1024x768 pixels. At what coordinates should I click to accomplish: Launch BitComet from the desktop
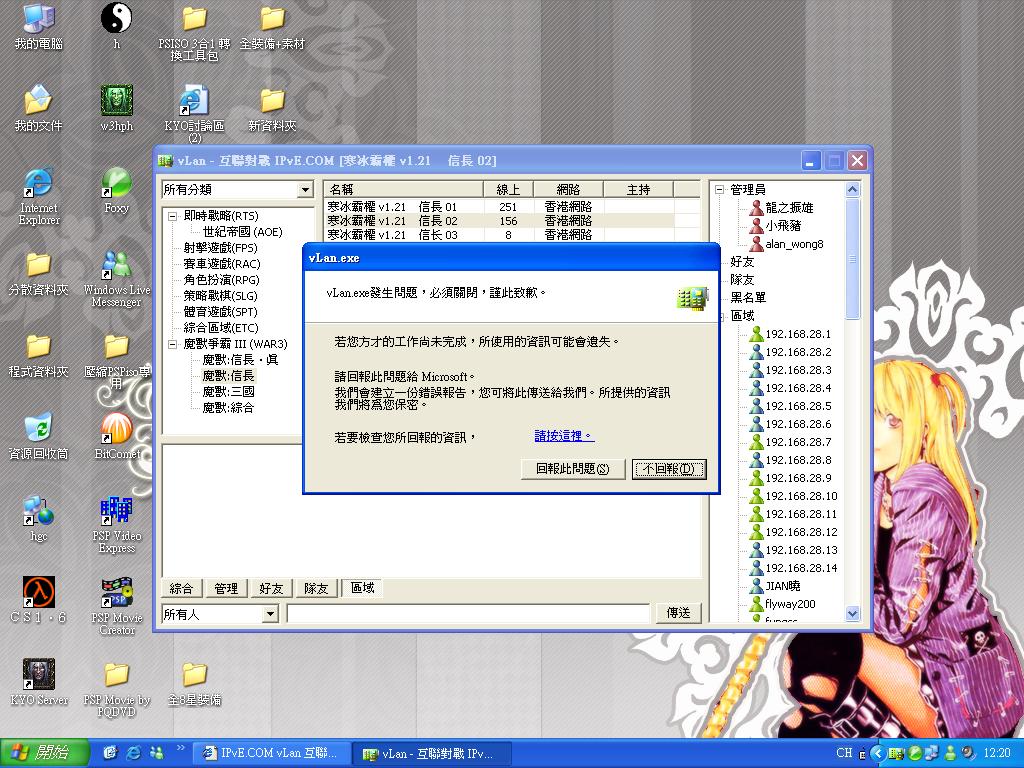click(x=116, y=427)
